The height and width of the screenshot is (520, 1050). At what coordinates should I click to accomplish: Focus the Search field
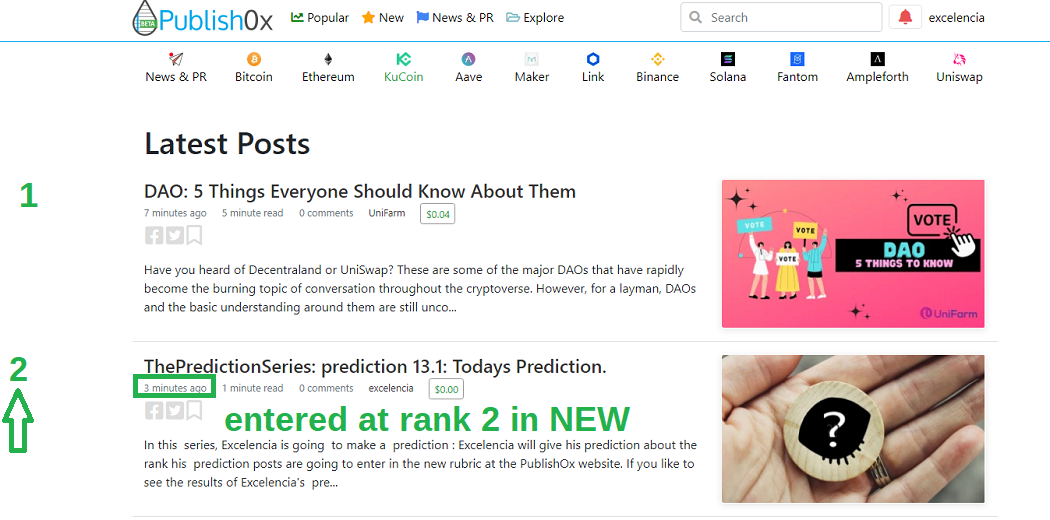781,17
